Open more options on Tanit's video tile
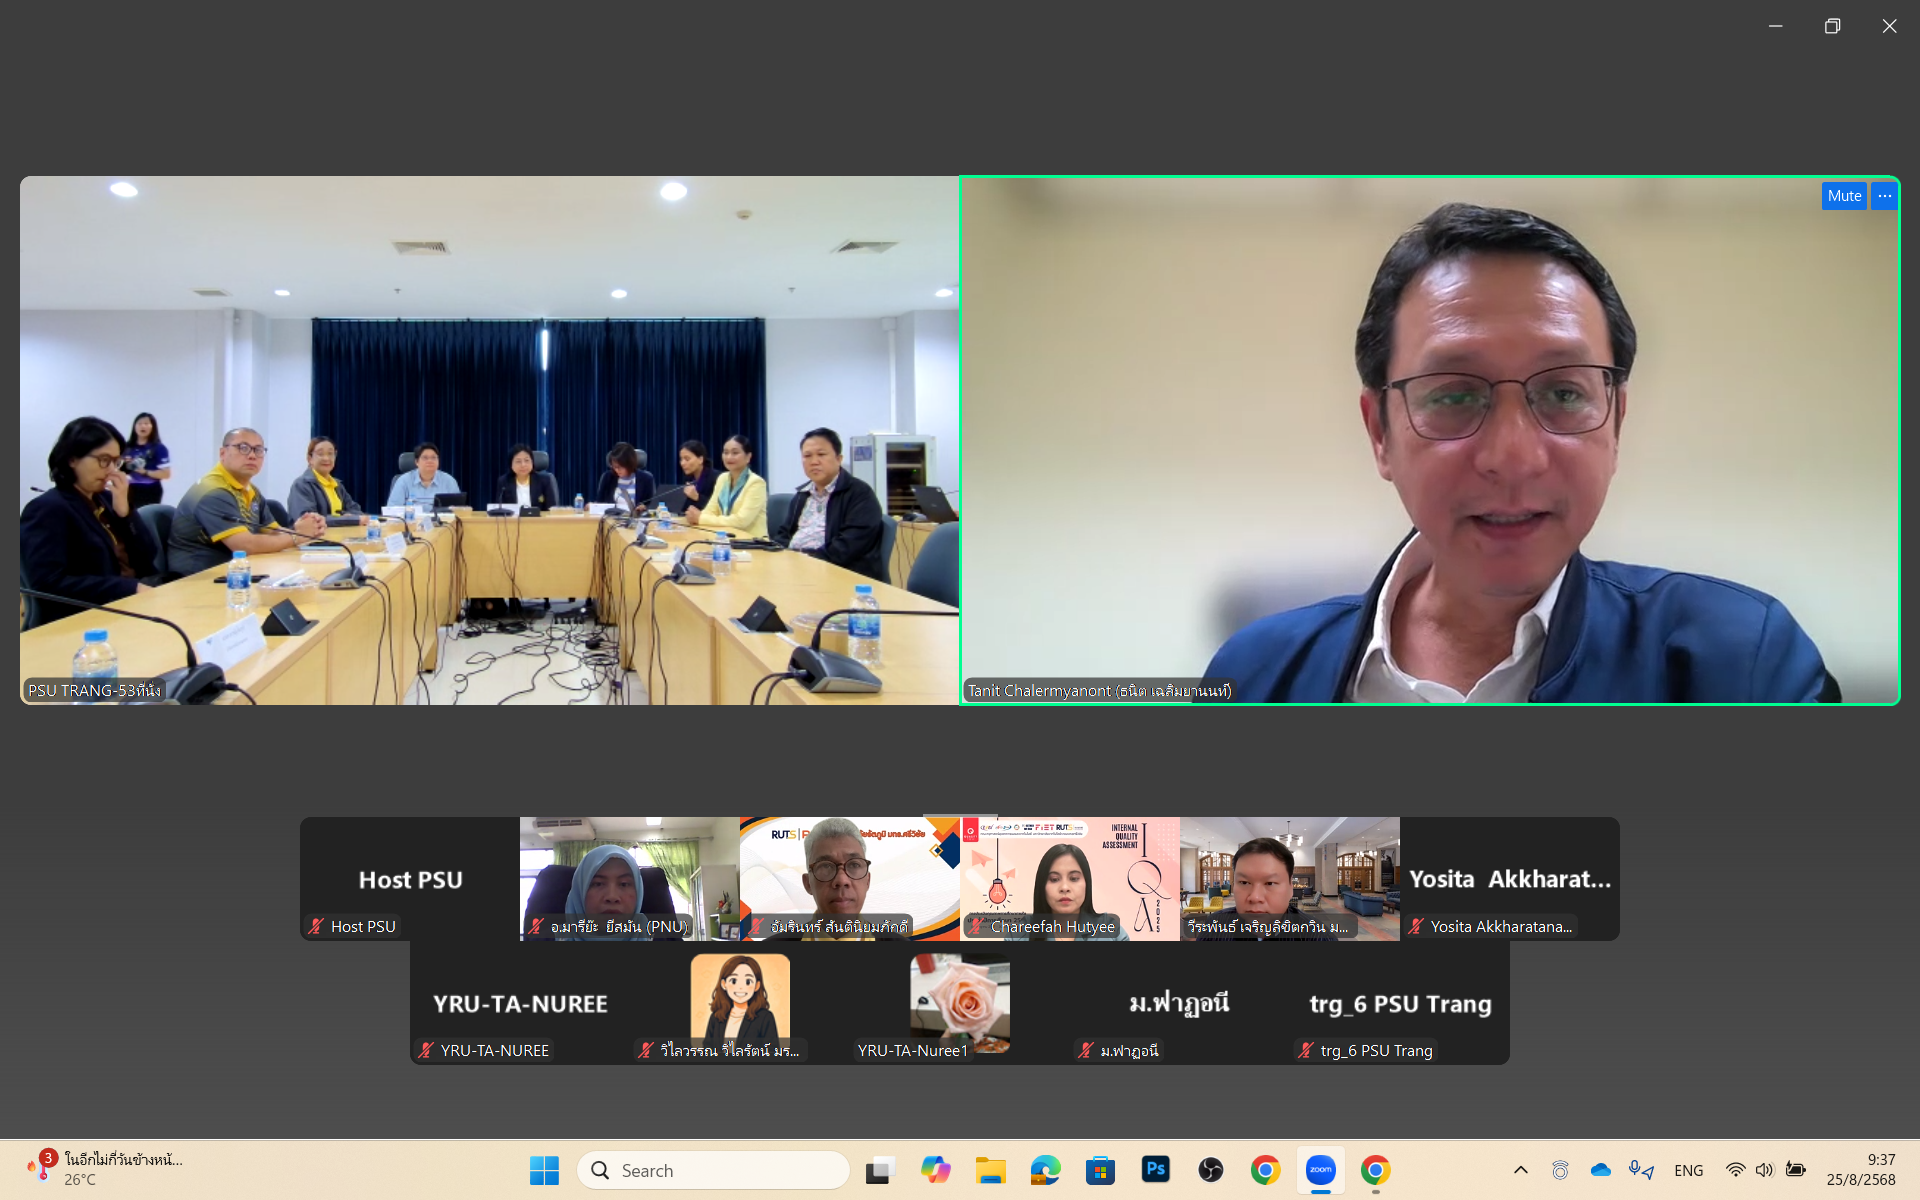The height and width of the screenshot is (1200, 1920). click(1885, 196)
